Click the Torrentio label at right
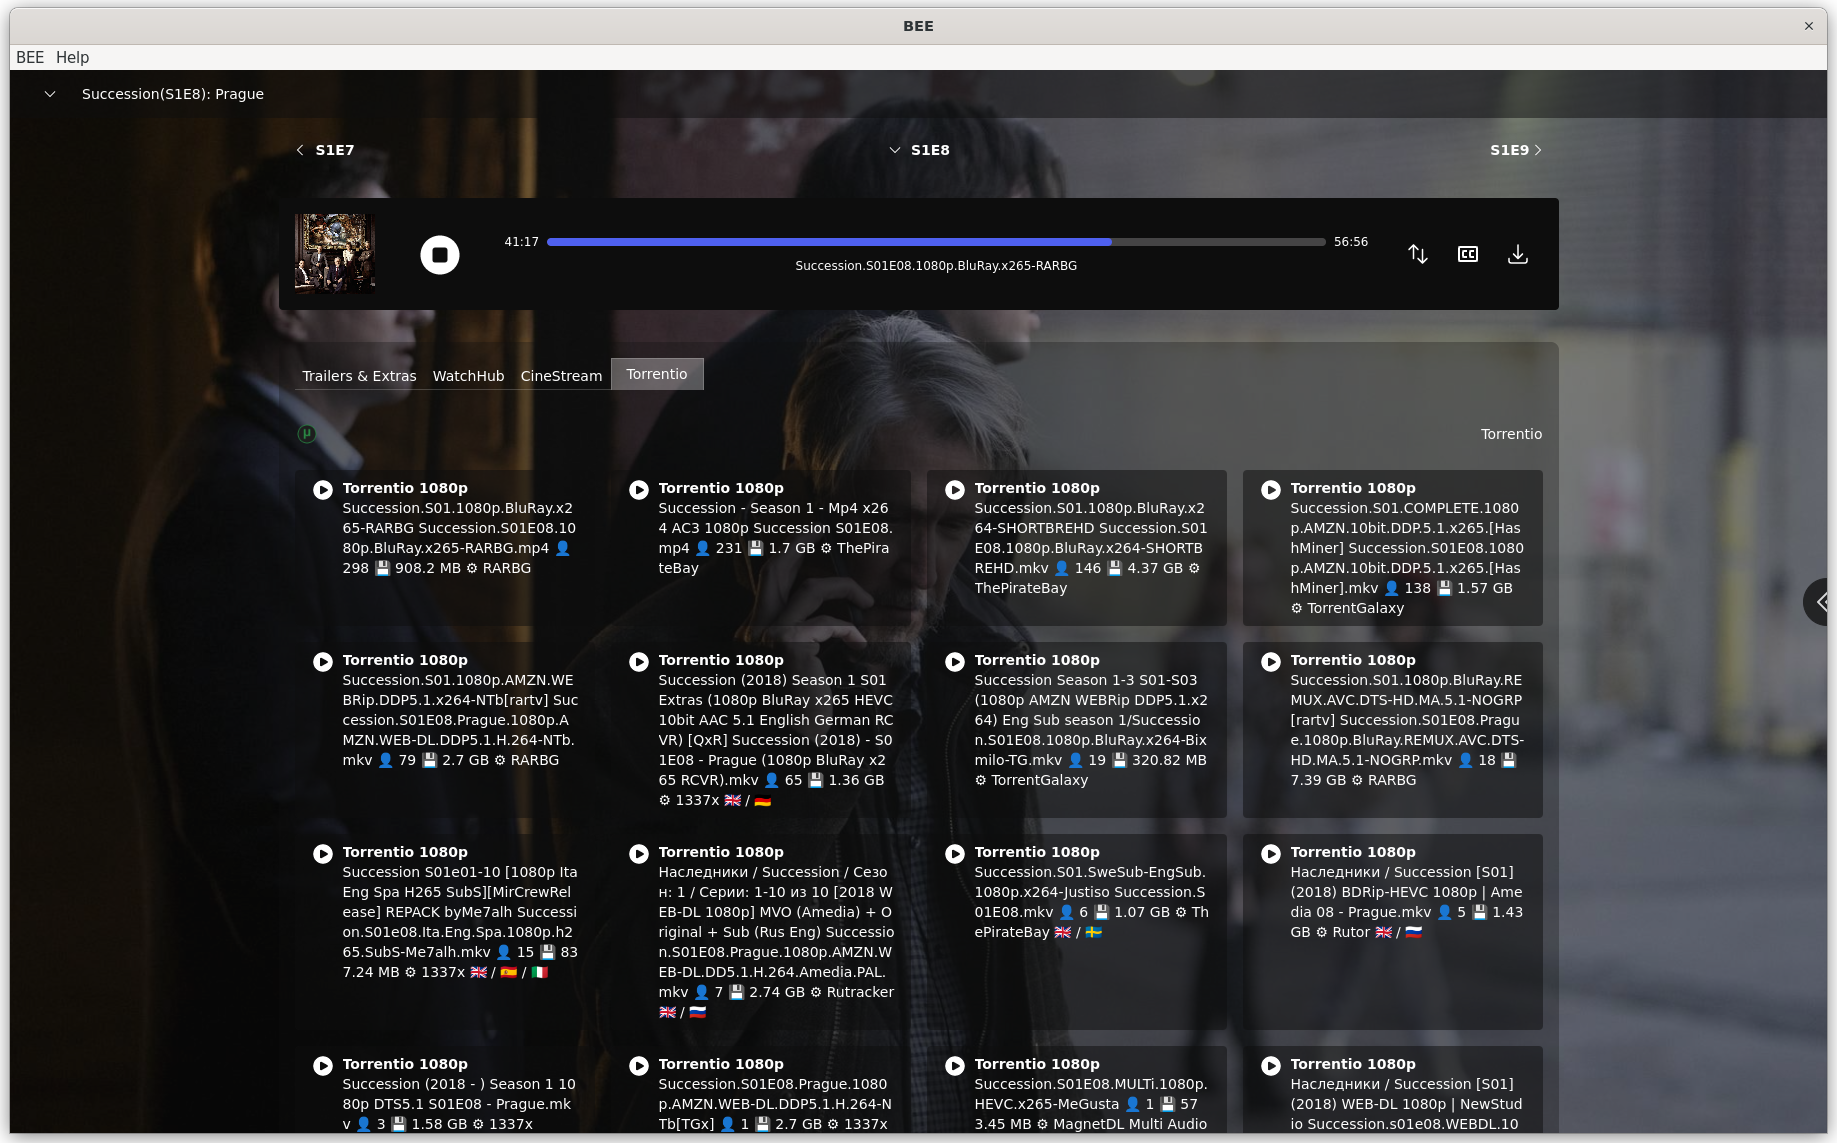This screenshot has width=1837, height=1143. click(x=1511, y=434)
